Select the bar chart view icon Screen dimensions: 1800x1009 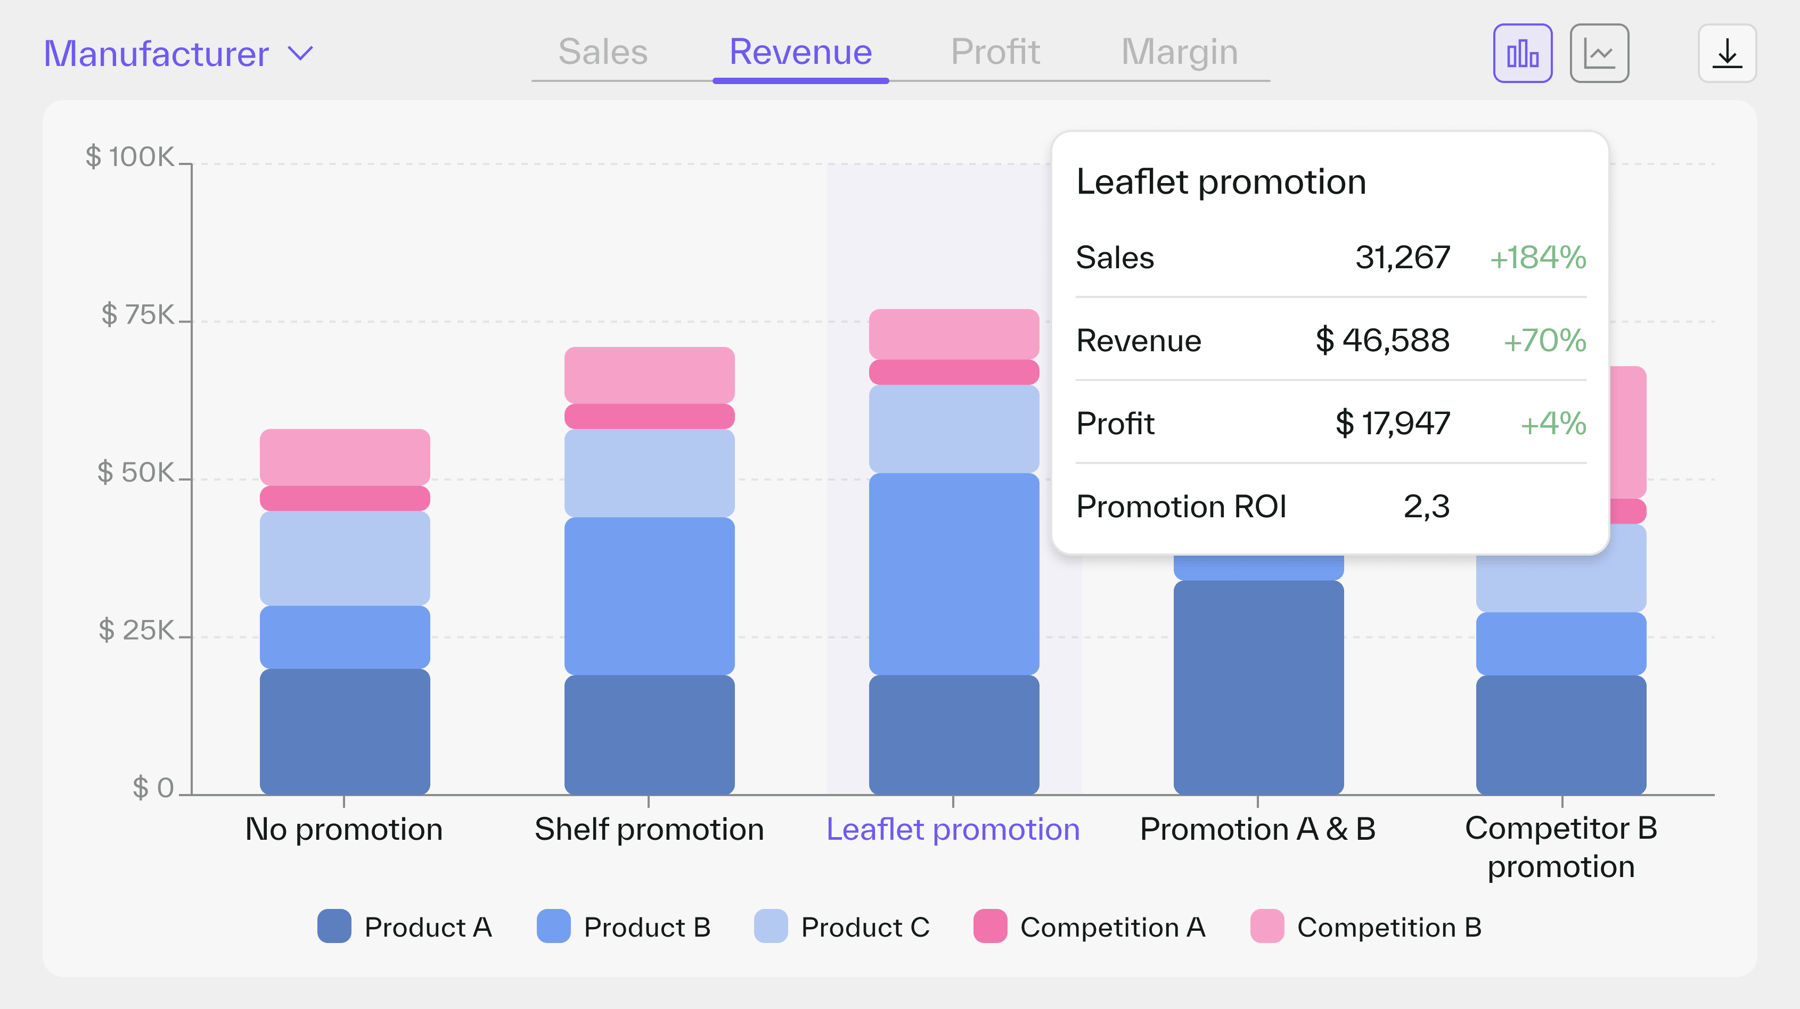pos(1521,52)
